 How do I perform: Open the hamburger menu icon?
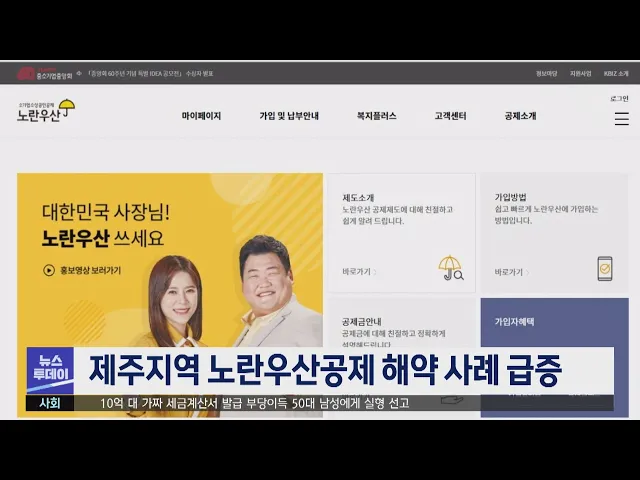pyautogui.click(x=621, y=119)
